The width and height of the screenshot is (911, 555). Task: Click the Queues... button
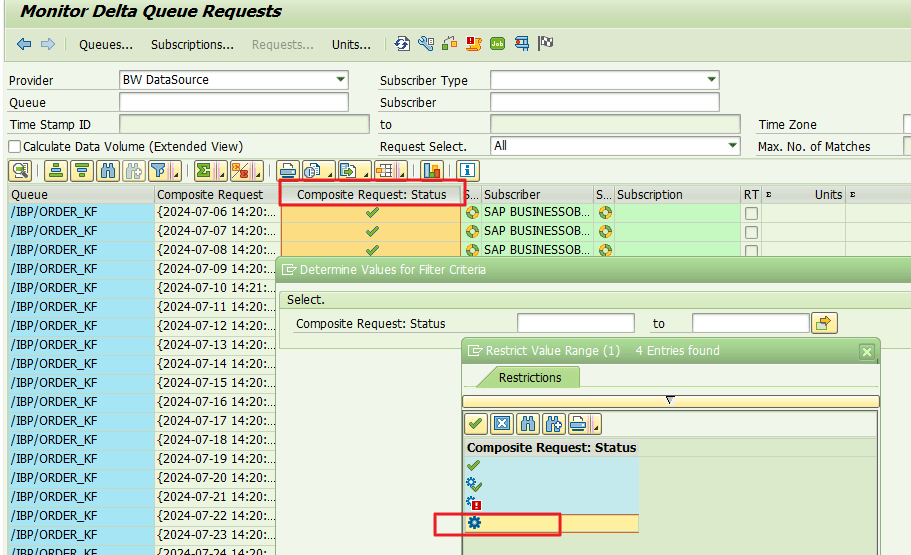pos(106,44)
